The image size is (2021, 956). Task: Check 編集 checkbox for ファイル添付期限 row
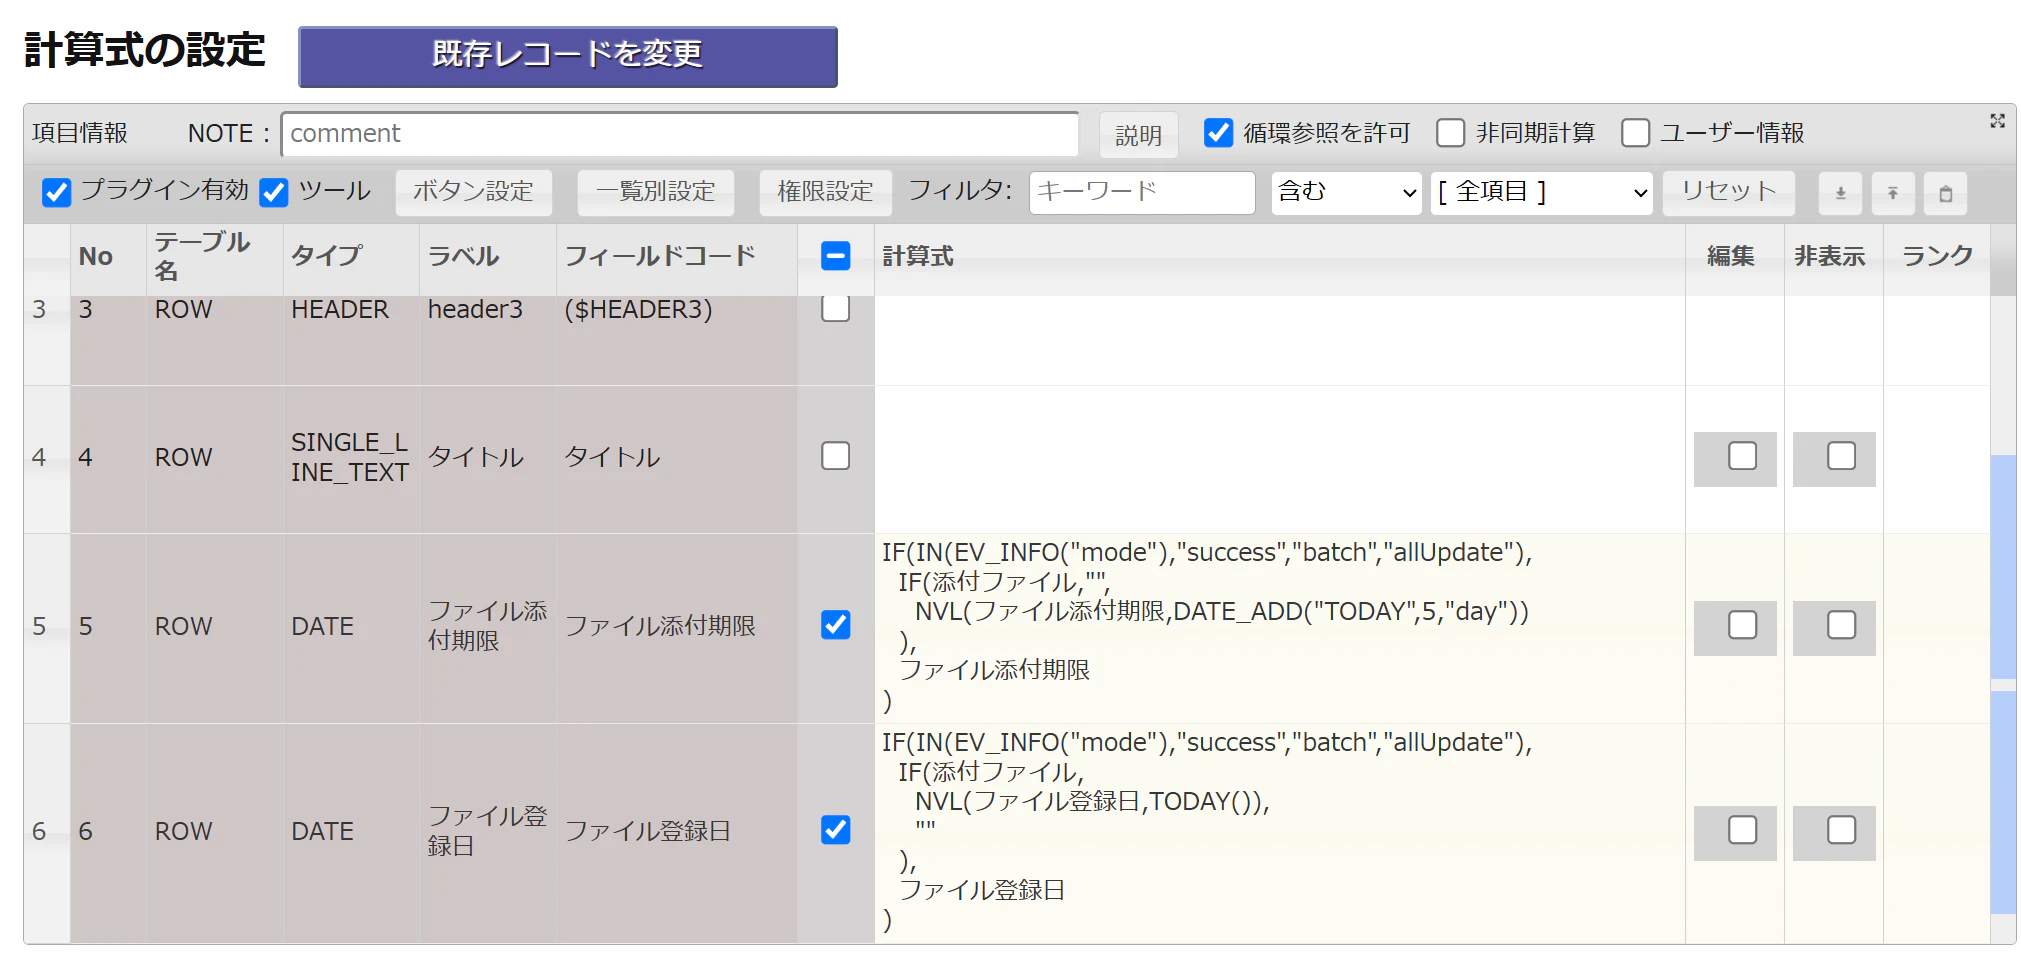point(1742,625)
